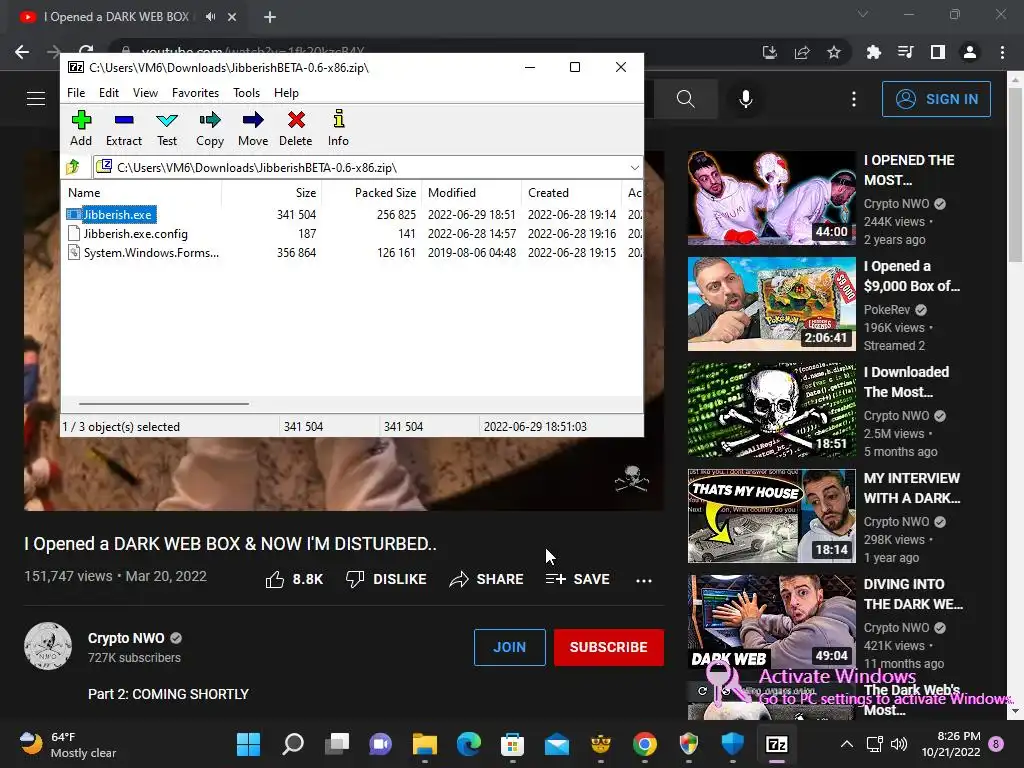The width and height of the screenshot is (1024, 768).
Task: Select the Jibberish.exe file row
Action: 353,214
